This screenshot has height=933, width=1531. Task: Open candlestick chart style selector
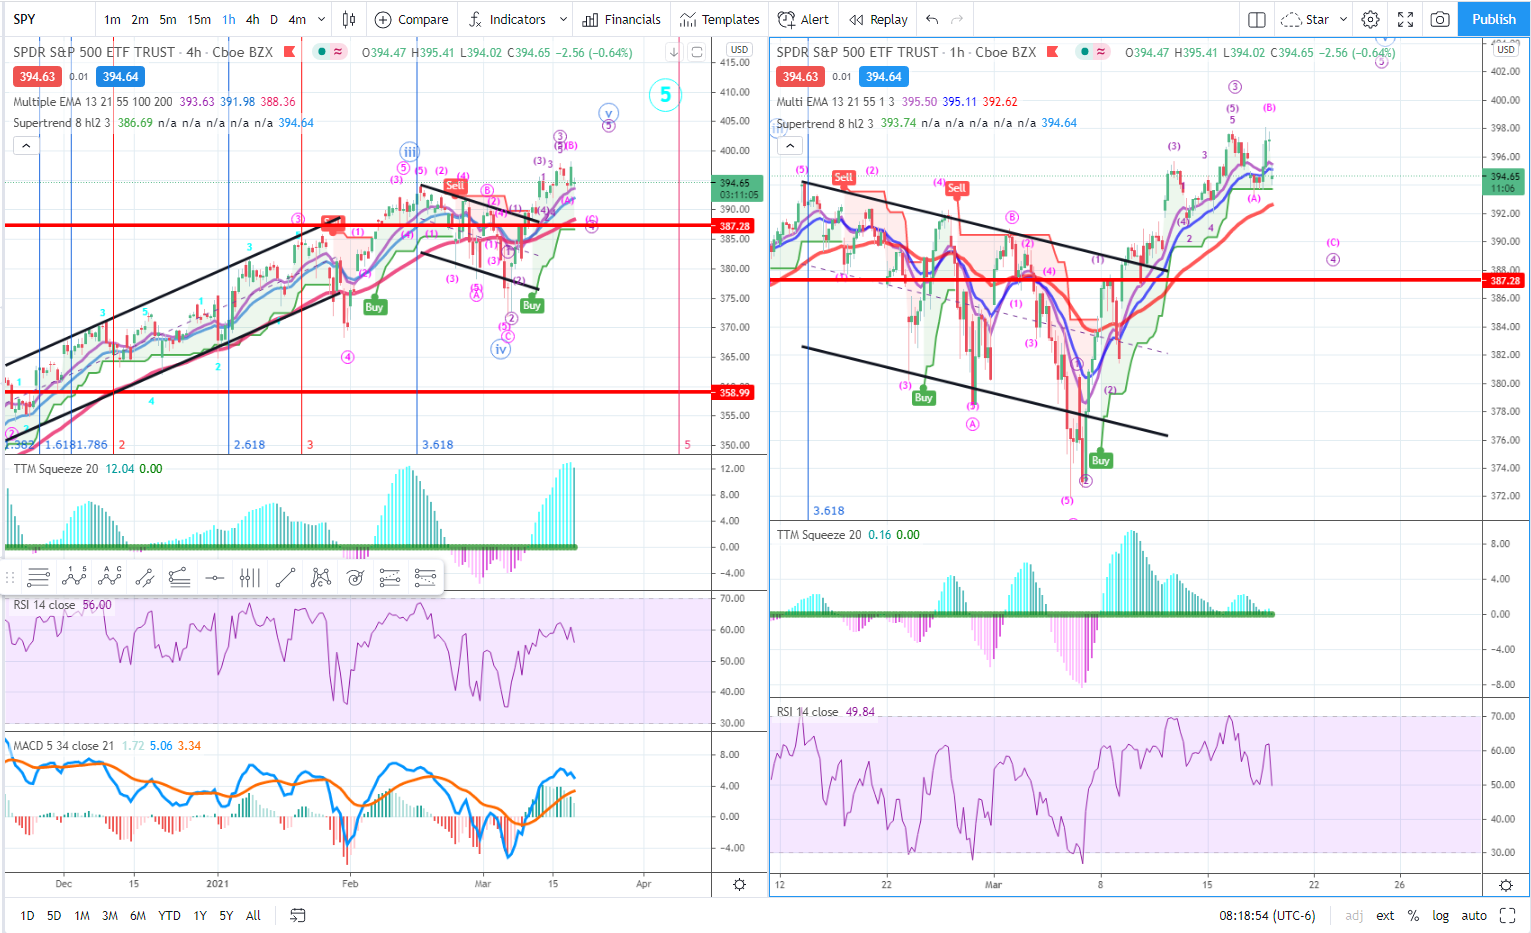point(349,19)
